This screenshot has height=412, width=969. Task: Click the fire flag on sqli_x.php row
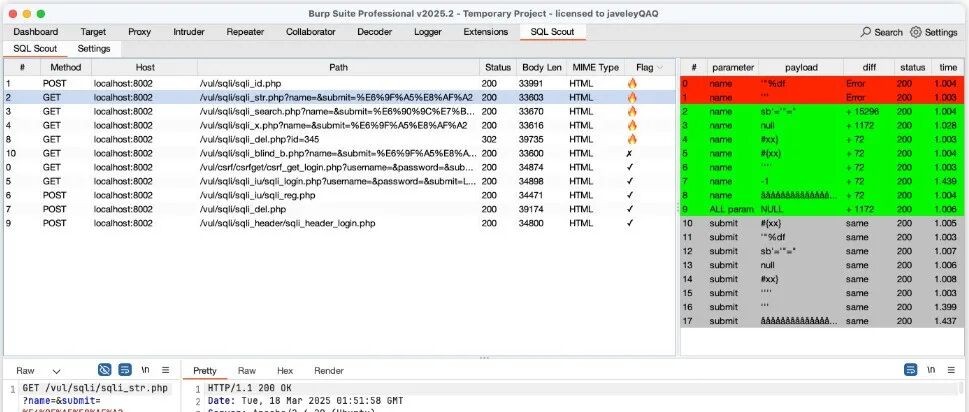pyautogui.click(x=632, y=125)
